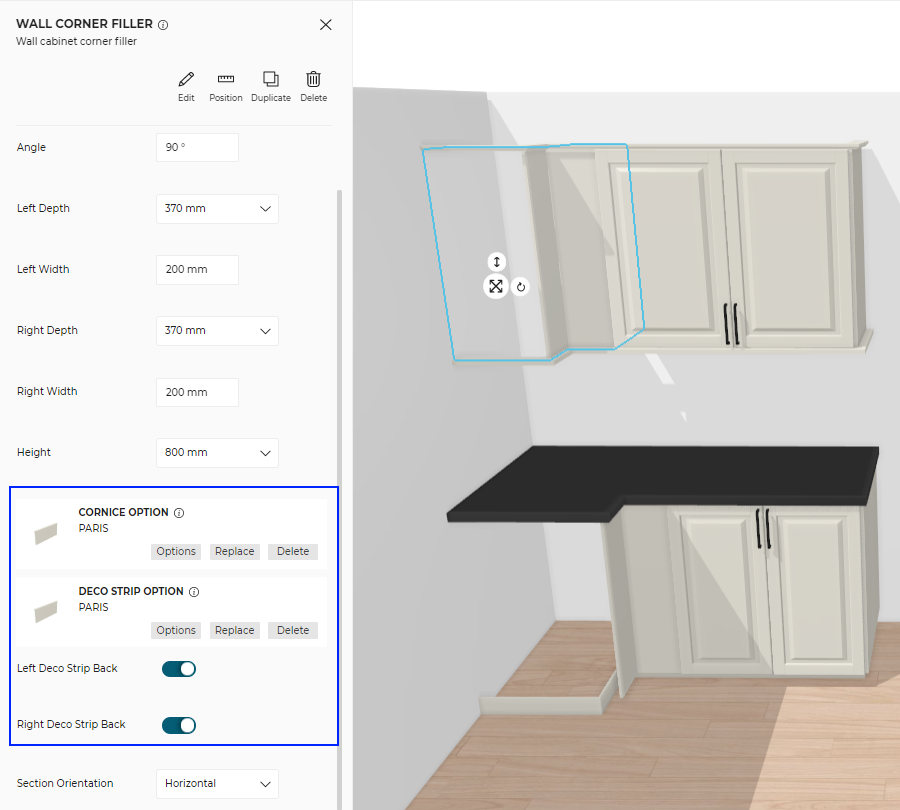Click info icon beside Wall Corner Filler
This screenshot has width=900, height=810.
163,25
